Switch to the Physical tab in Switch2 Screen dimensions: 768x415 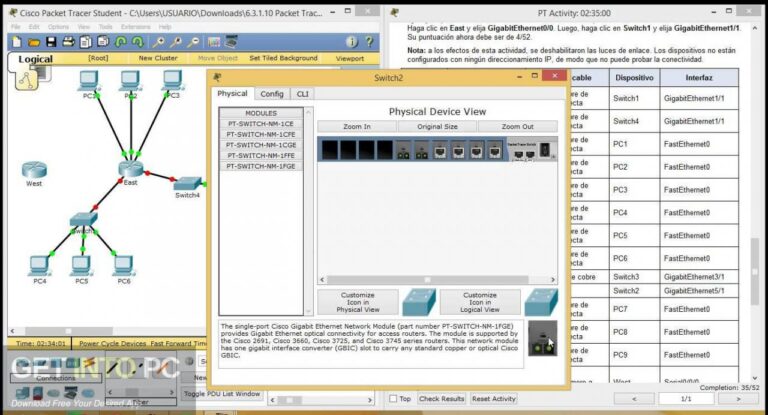tap(232, 94)
